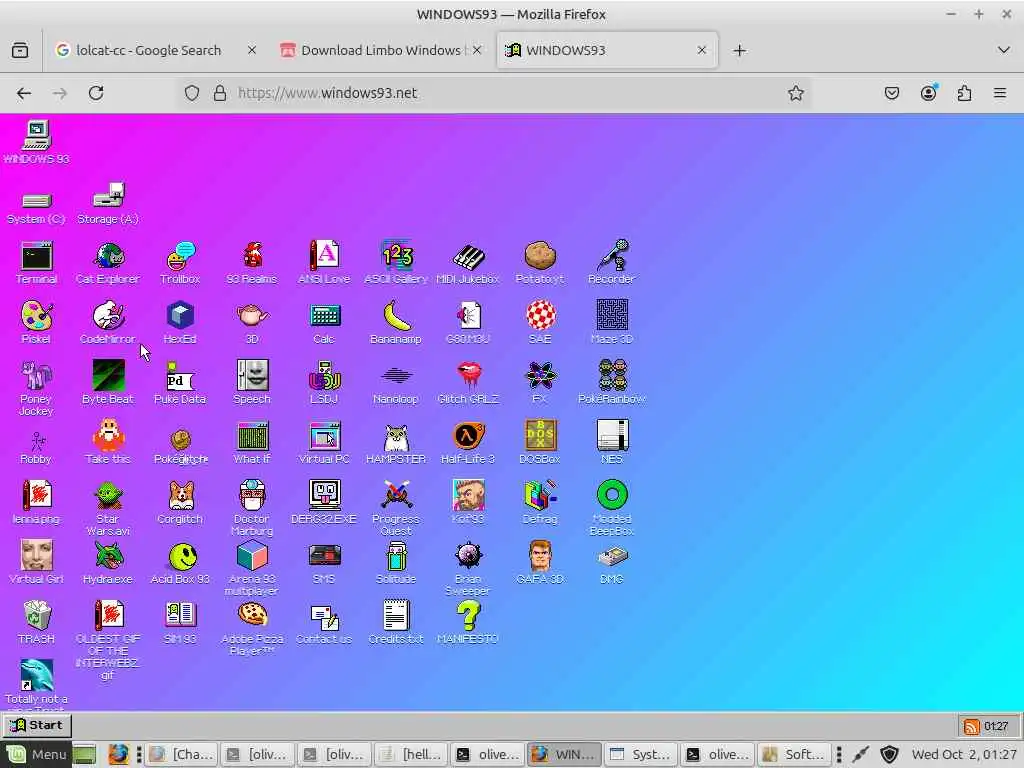Open the MANIFESTO question mark icon
The image size is (1024, 768).
[x=468, y=623]
